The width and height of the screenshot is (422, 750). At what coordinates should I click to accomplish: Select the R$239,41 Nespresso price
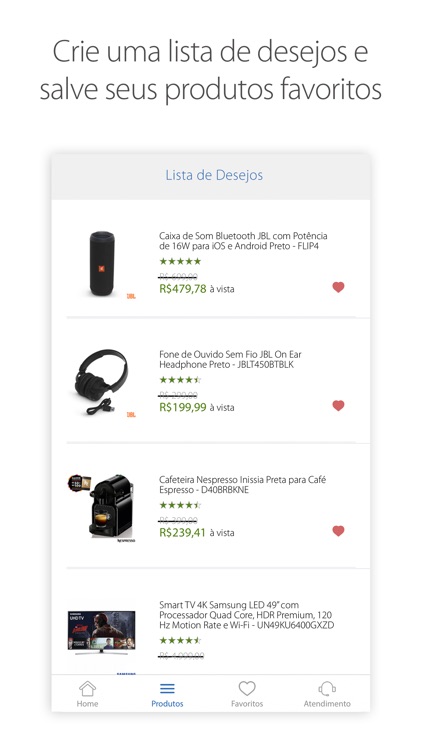click(x=183, y=532)
